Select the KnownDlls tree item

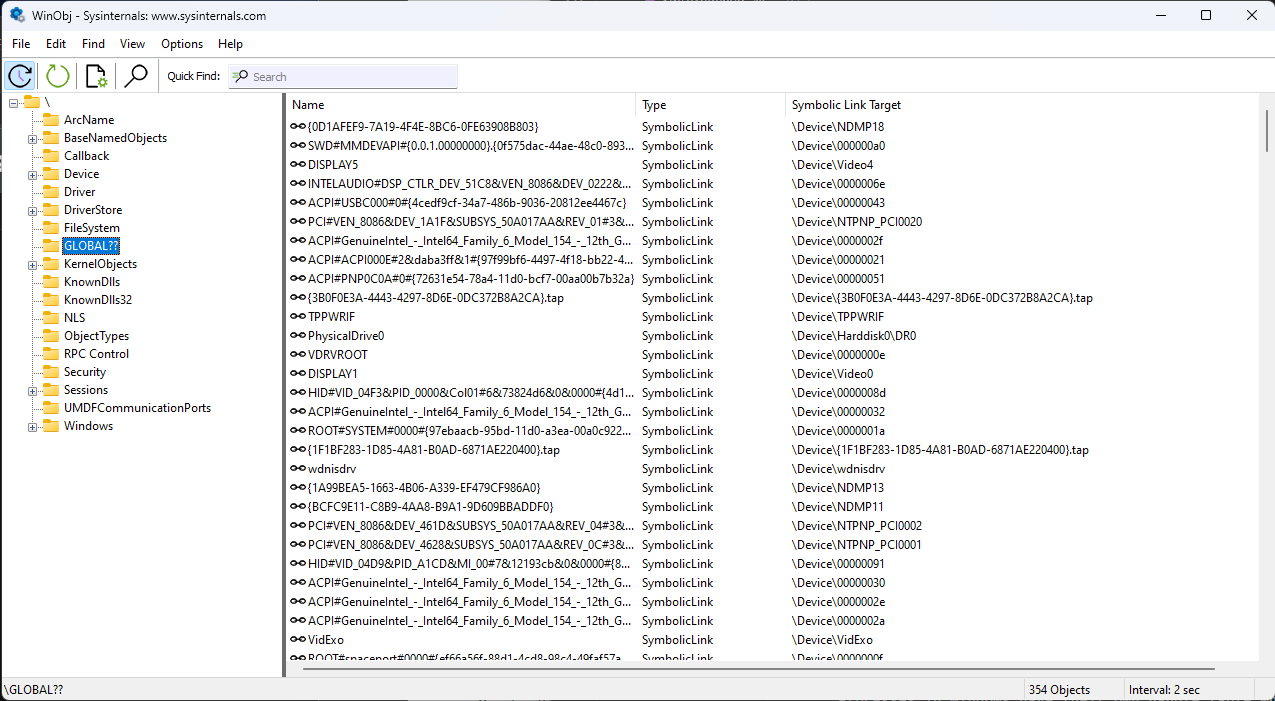click(91, 282)
